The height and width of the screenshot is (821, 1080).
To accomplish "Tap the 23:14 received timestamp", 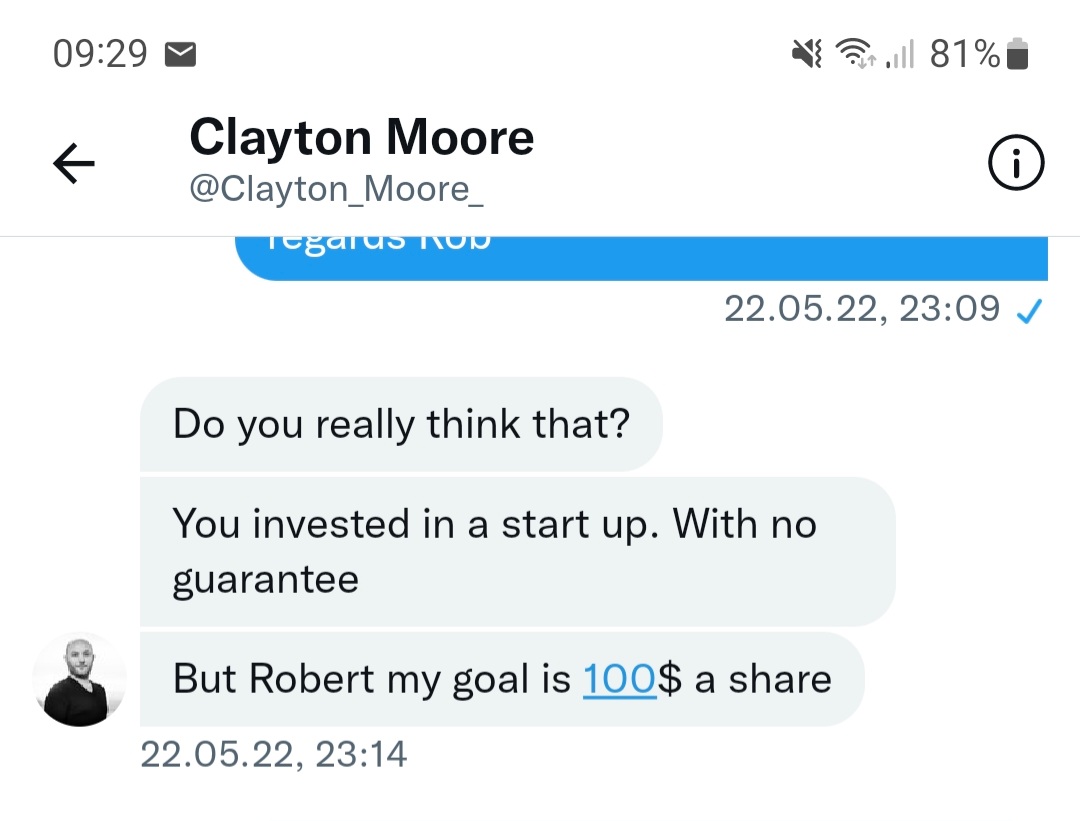I will [274, 753].
